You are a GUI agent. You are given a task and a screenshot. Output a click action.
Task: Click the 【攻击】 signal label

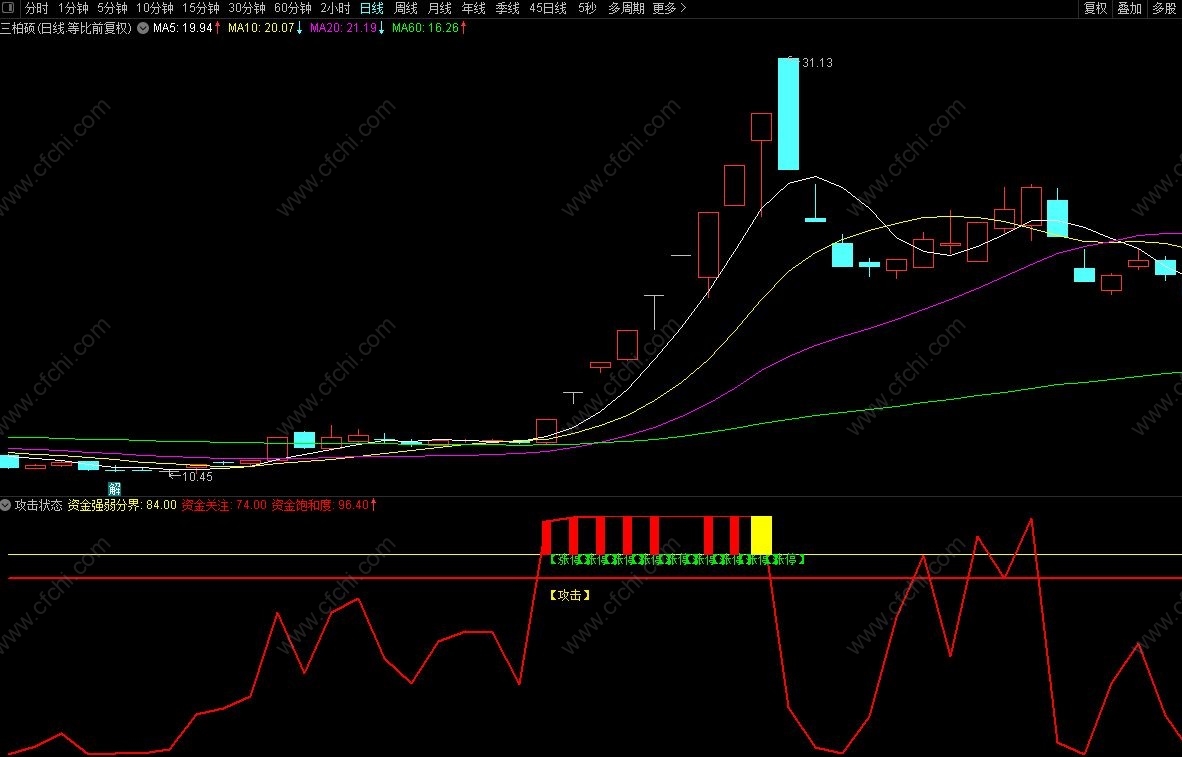click(570, 595)
